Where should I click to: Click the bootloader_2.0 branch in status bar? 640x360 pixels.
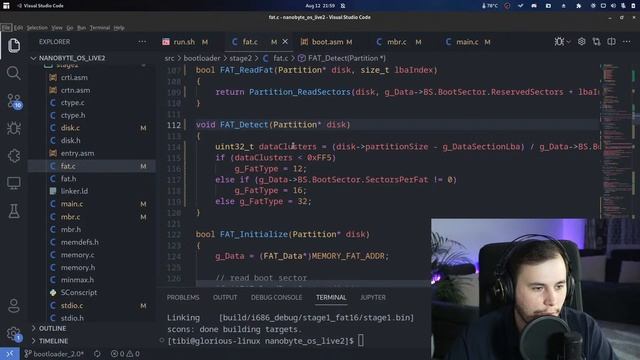pyautogui.click(x=54, y=353)
